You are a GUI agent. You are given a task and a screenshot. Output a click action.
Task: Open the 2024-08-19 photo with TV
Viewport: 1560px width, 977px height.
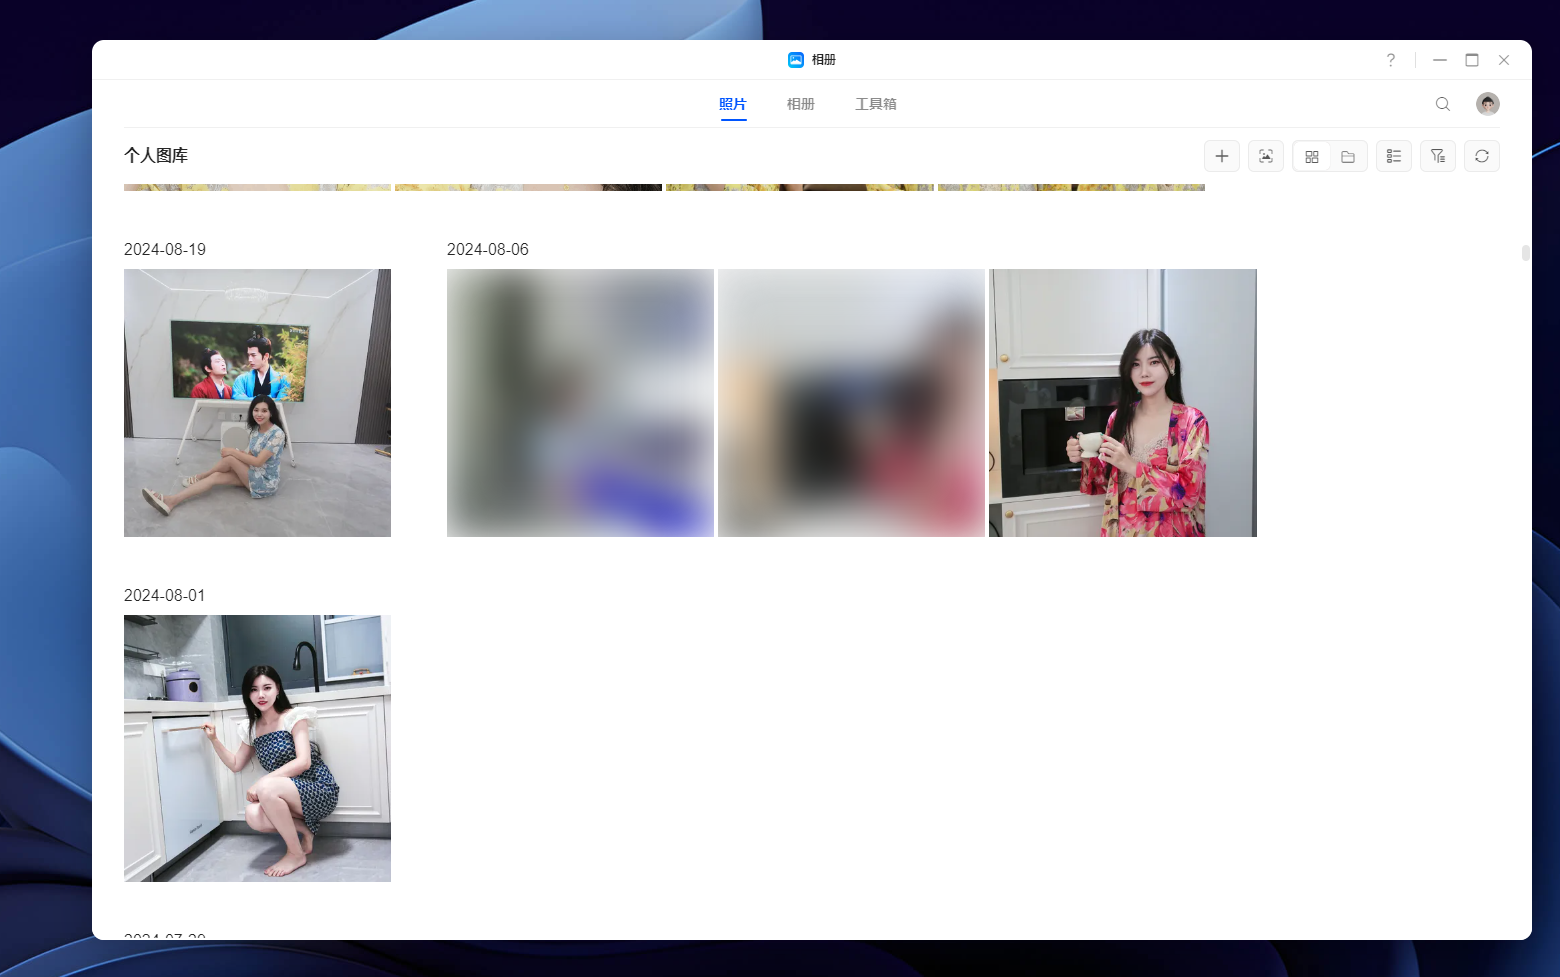pos(257,403)
